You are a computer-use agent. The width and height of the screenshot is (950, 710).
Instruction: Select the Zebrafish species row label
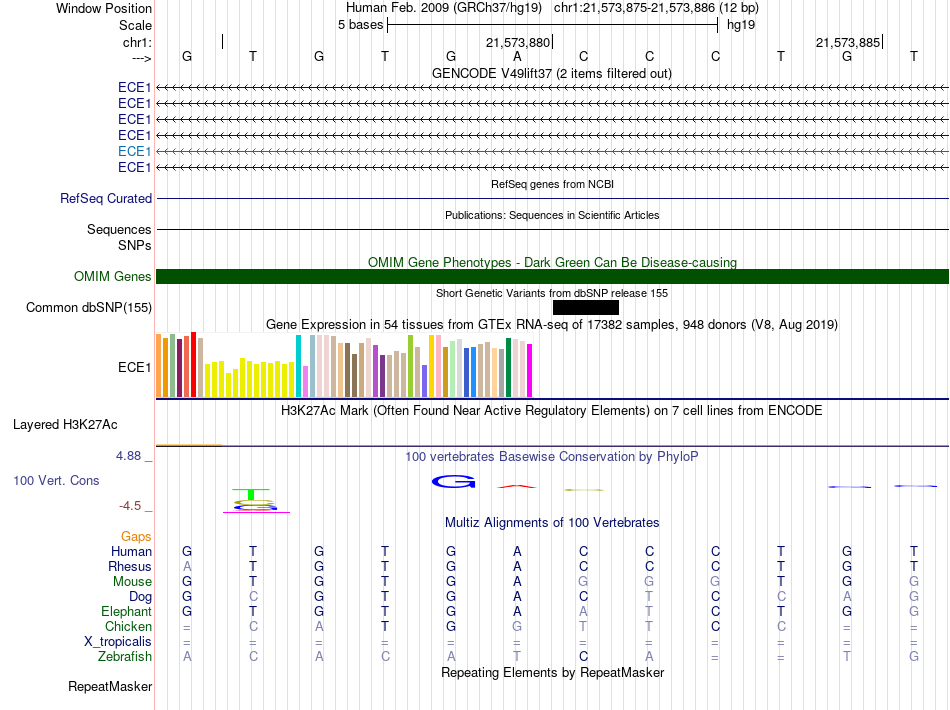pyautogui.click(x=126, y=657)
